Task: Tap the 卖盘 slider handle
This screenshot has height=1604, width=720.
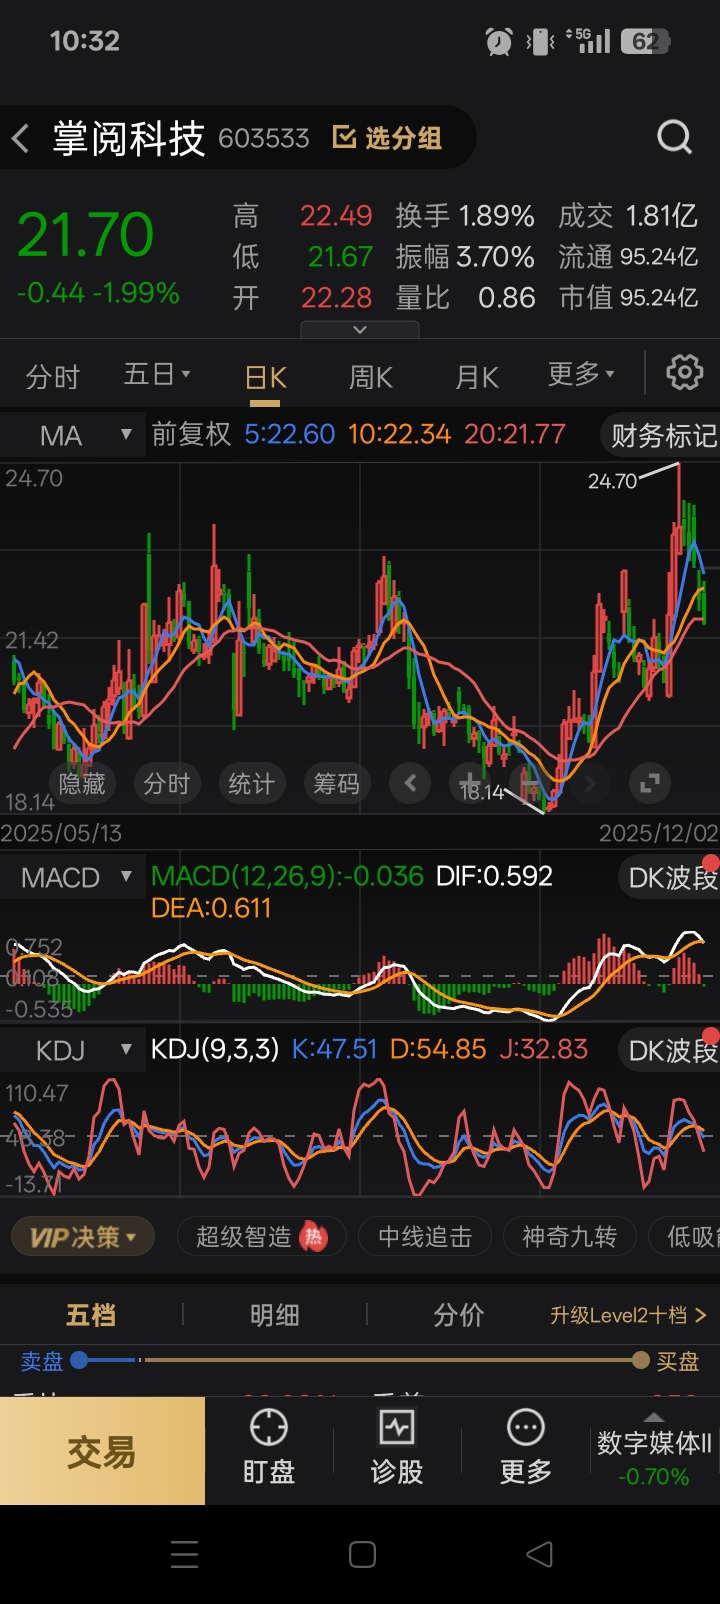Action: [x=79, y=1360]
